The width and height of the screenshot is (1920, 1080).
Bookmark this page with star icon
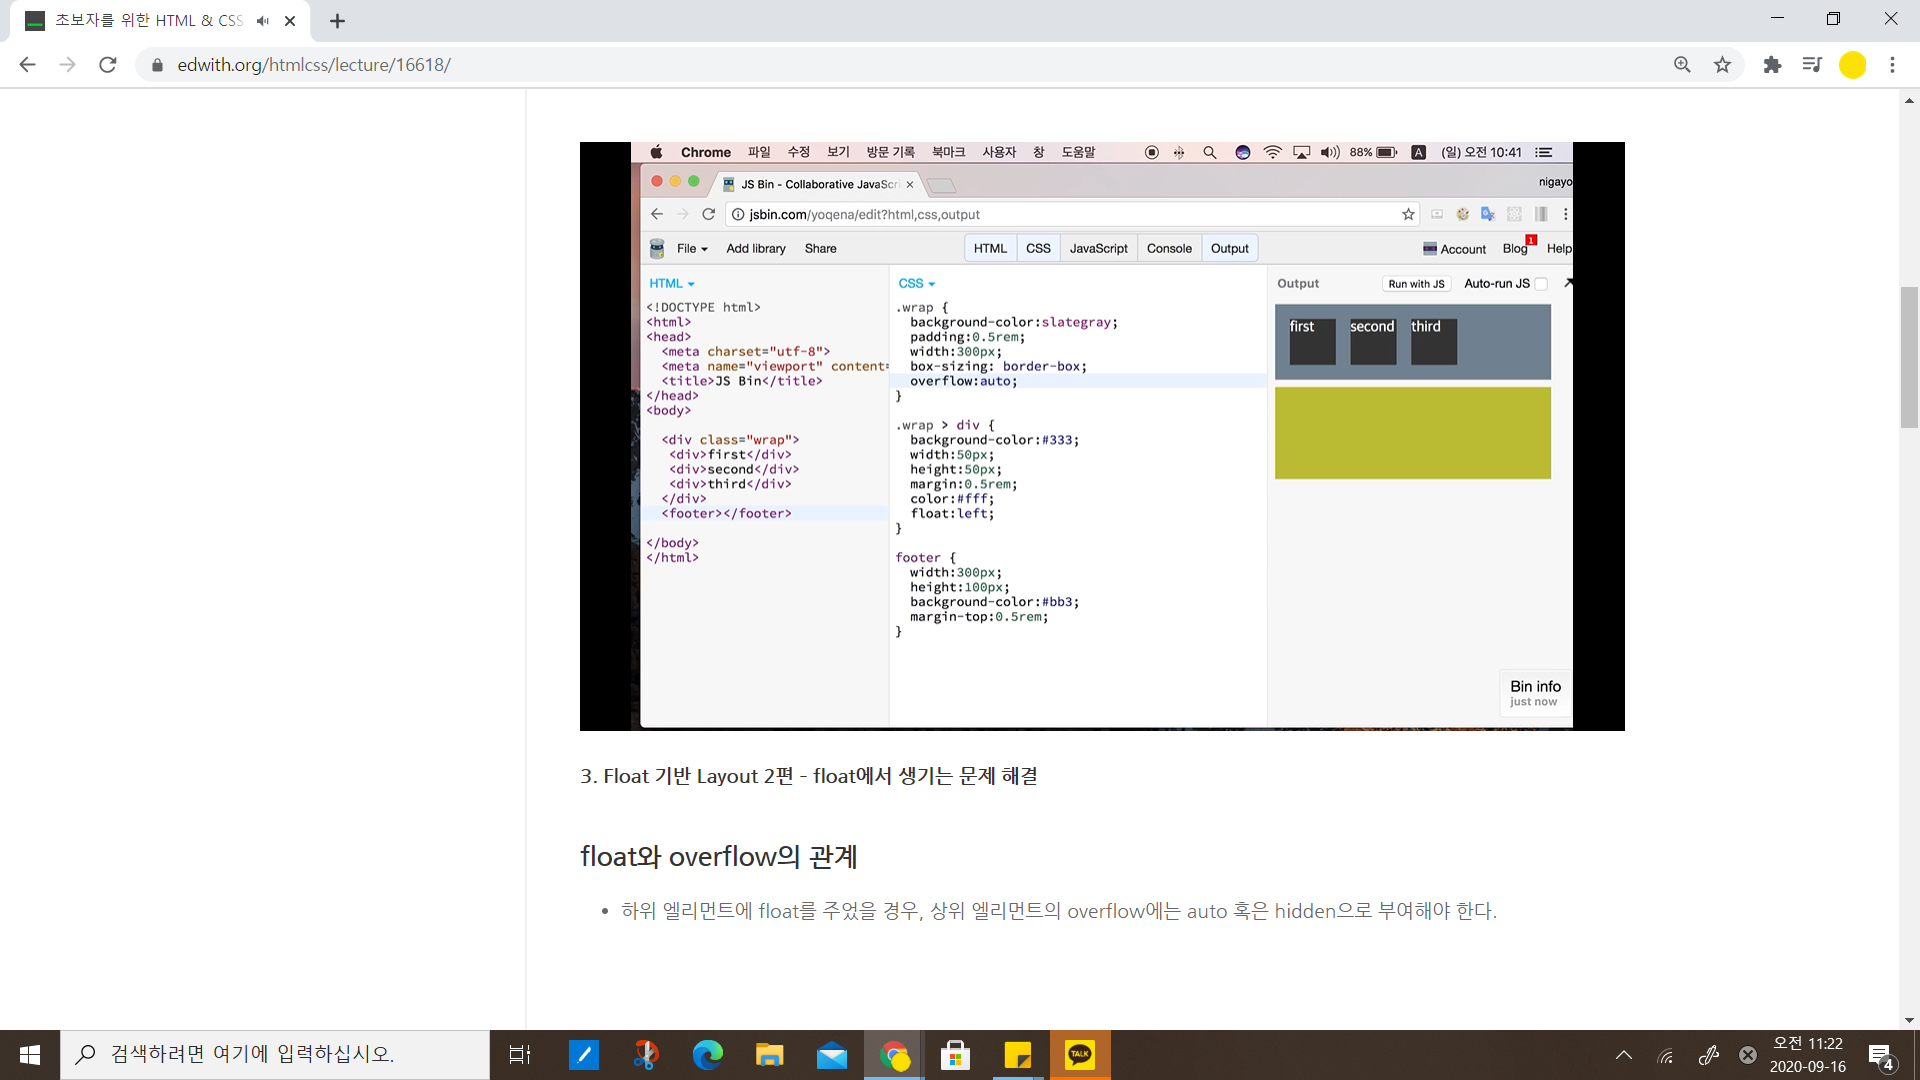(x=1722, y=65)
